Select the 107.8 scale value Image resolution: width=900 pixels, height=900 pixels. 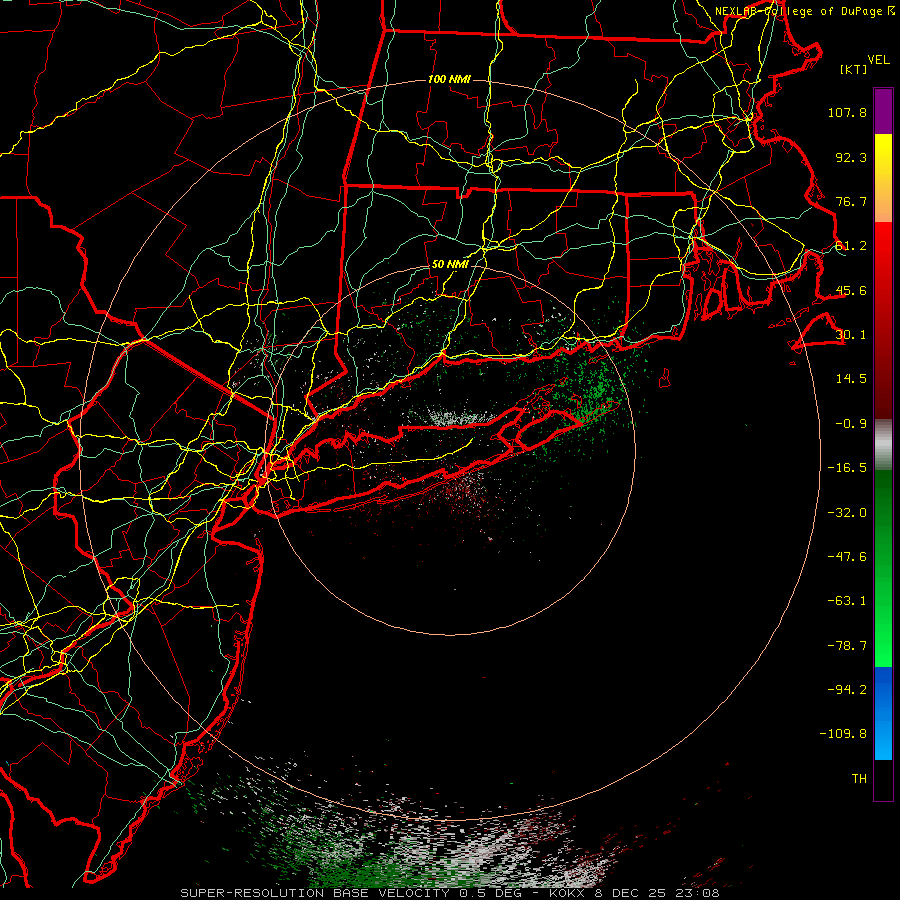(x=847, y=112)
